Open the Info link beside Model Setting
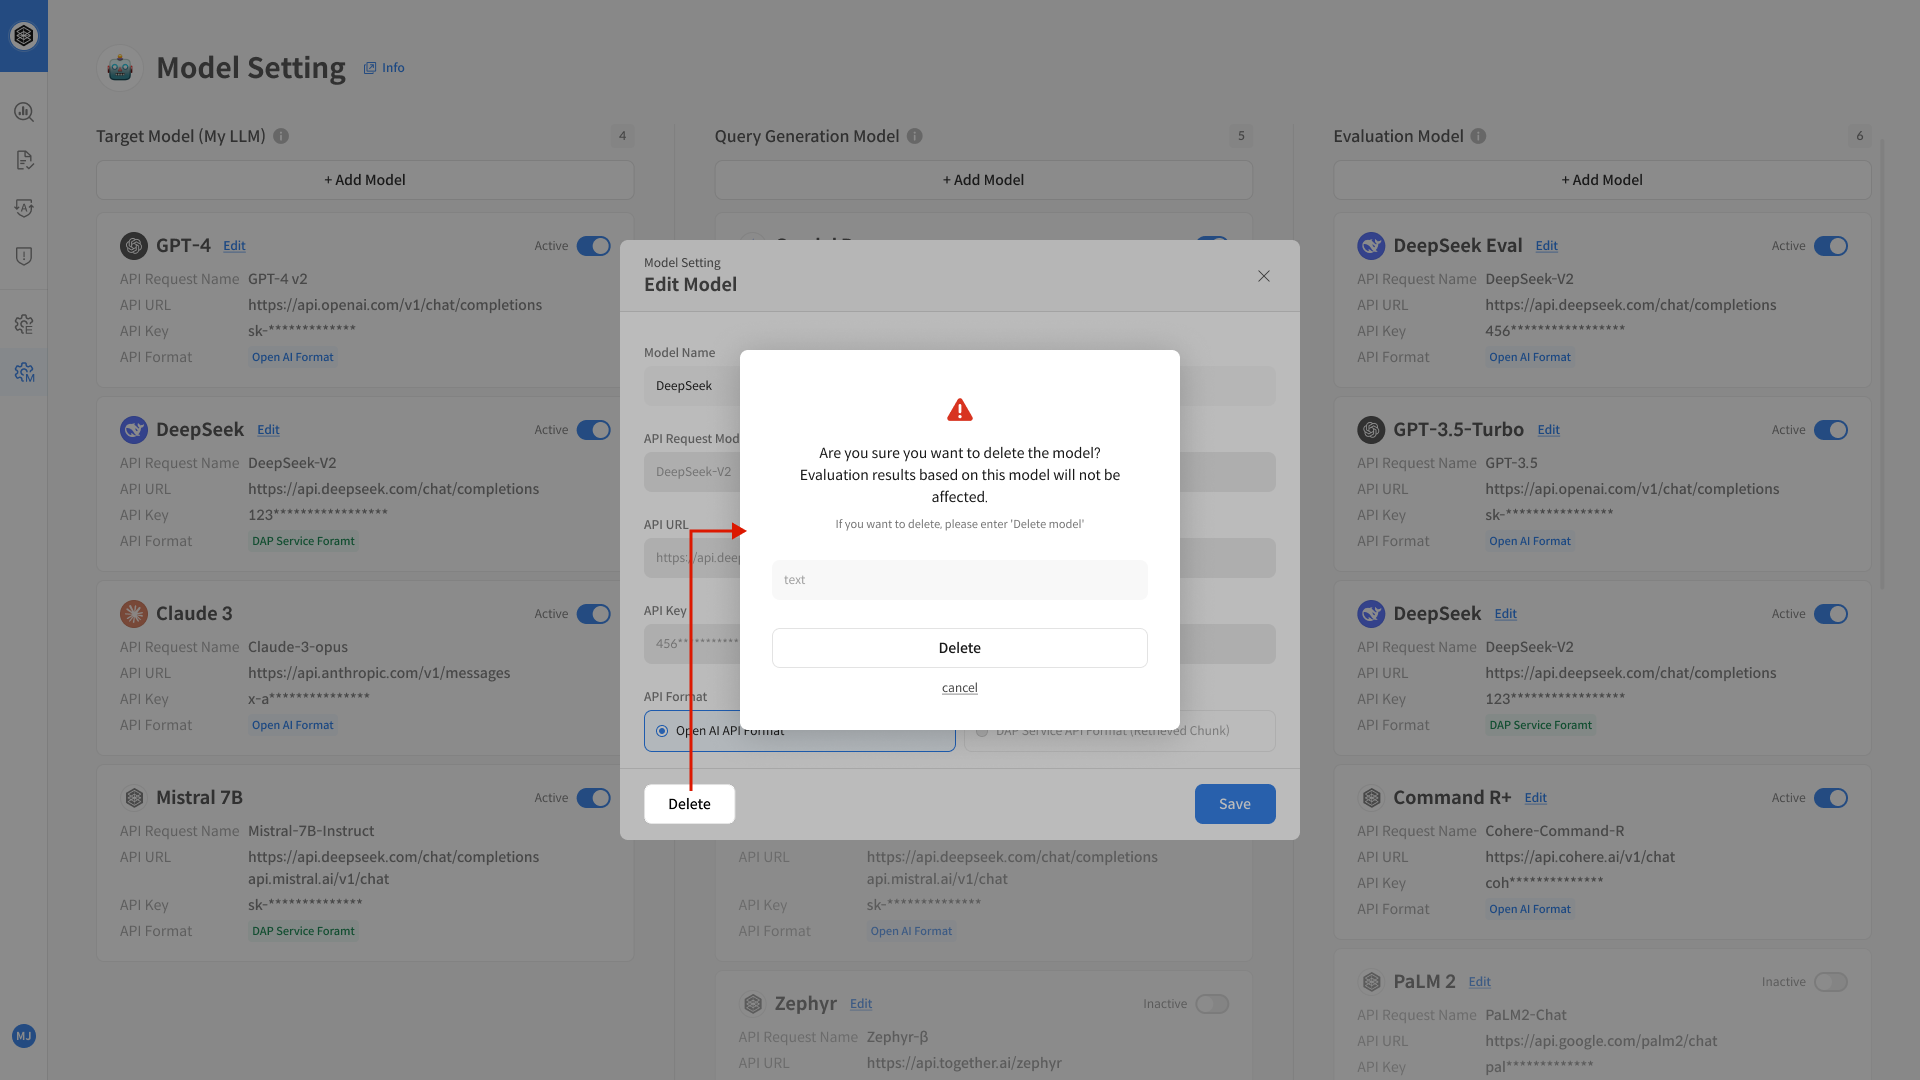The image size is (1920, 1080). 385,68
